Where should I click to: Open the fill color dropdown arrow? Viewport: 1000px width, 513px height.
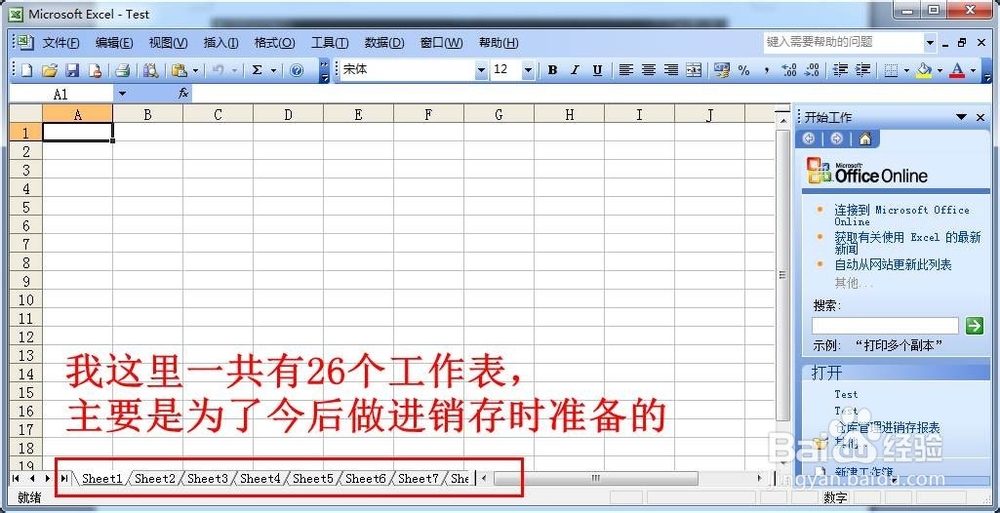point(939,70)
